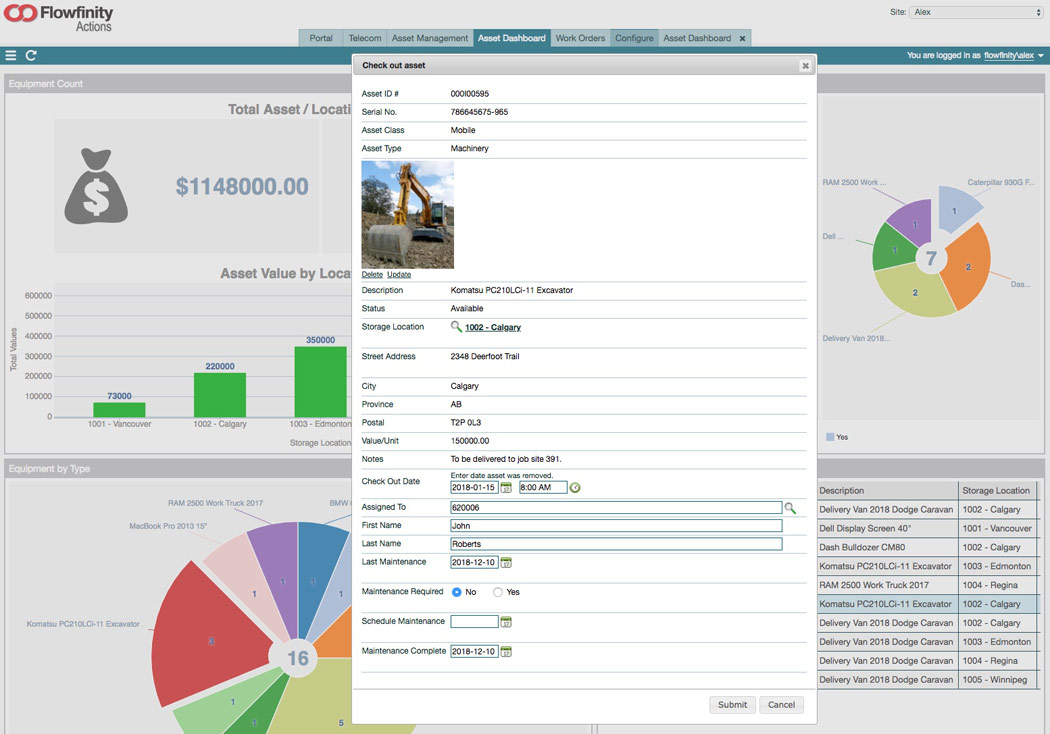This screenshot has height=734, width=1050.
Task: Click the First Name field containing John
Action: (x=616, y=526)
